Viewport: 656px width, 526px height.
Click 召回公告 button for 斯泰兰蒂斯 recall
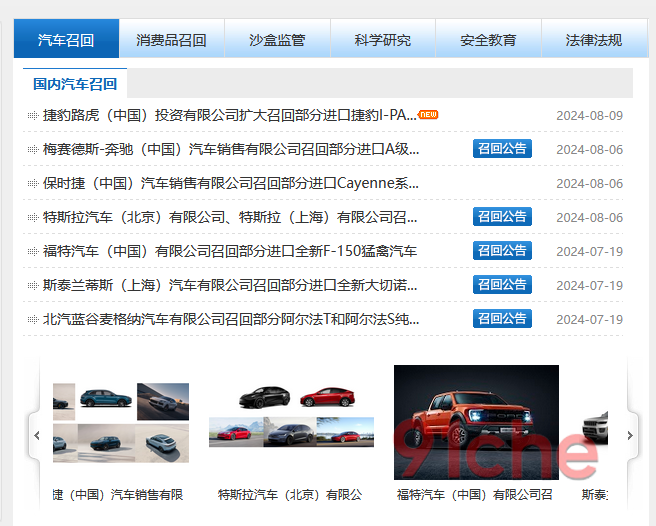[x=502, y=285]
